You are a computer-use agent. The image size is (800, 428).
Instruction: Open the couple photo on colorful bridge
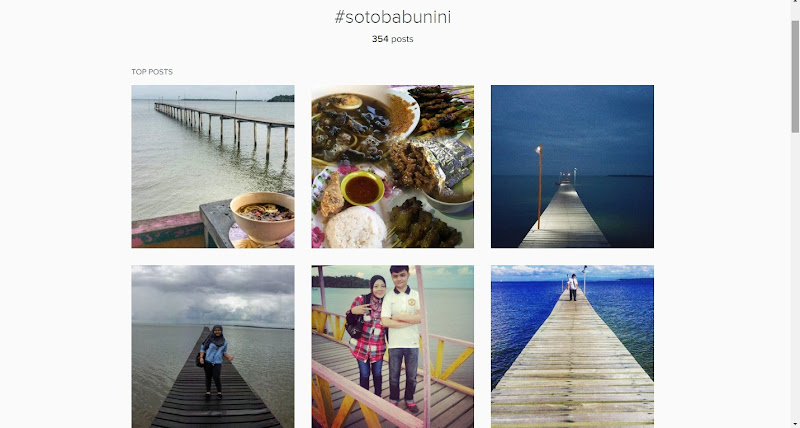(x=392, y=346)
